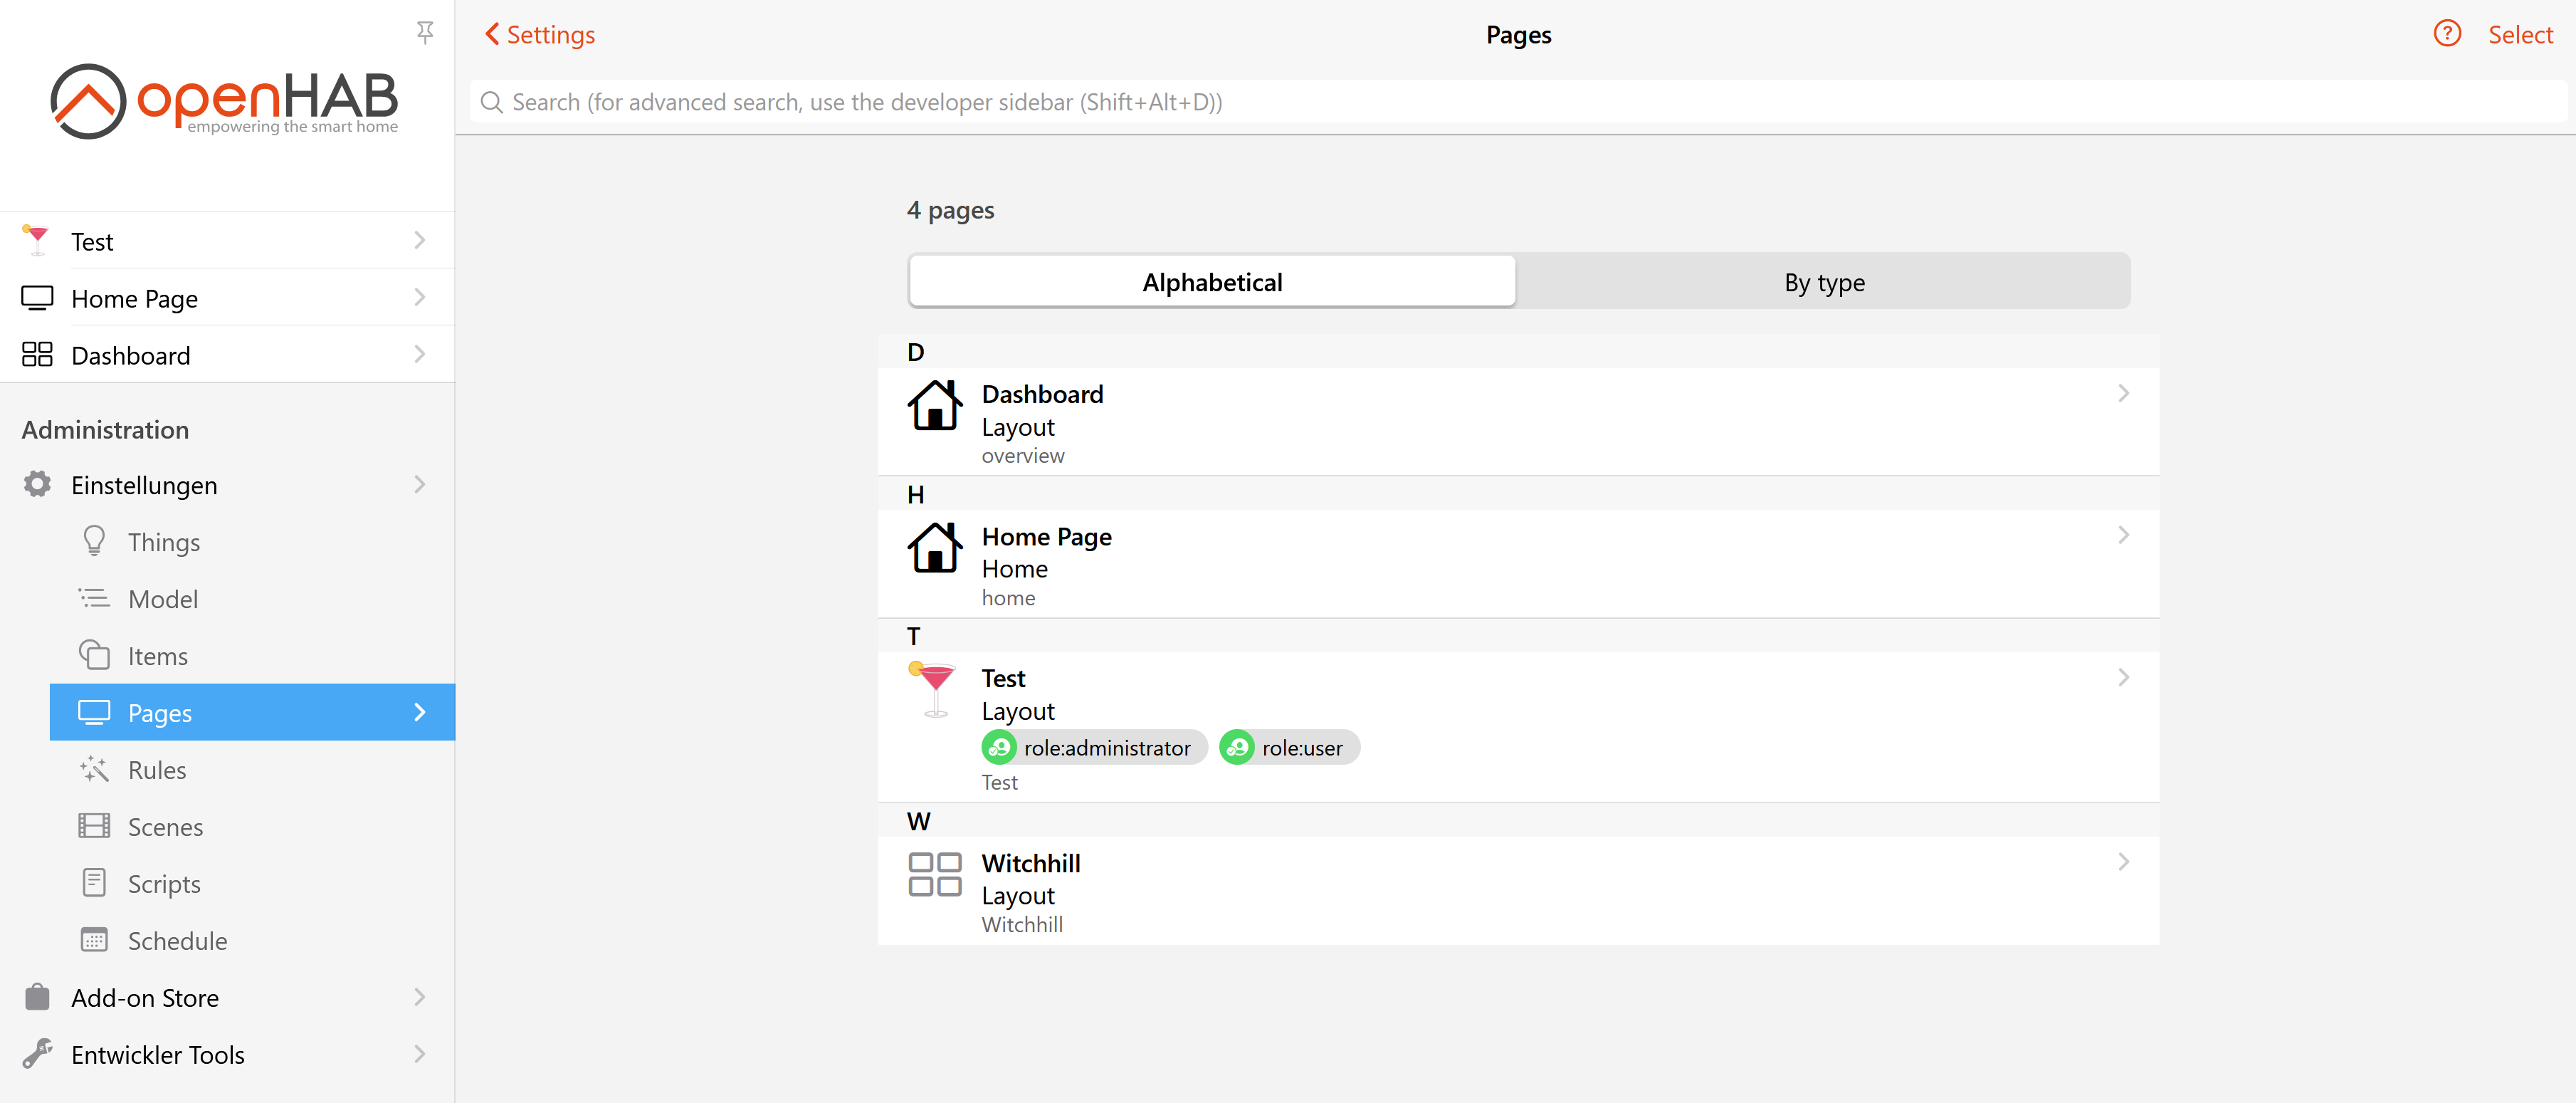Click the pin sidebar icon

[x=425, y=33]
